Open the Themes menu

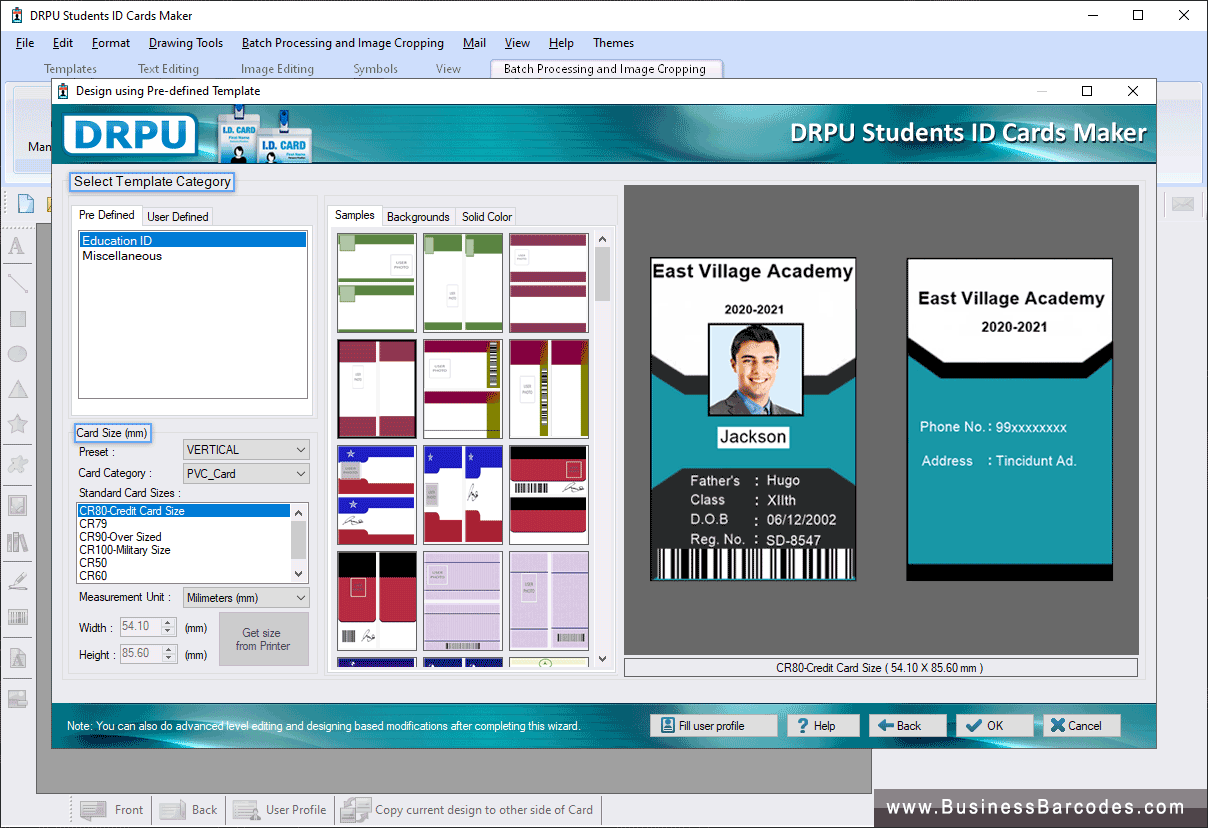(613, 43)
